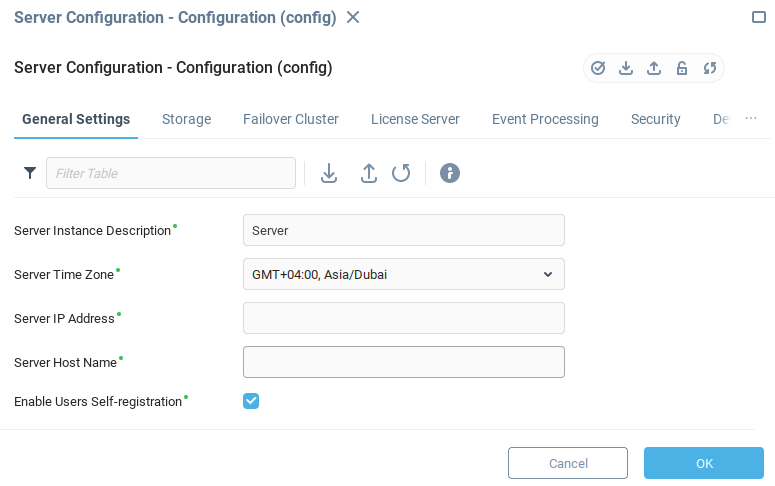This screenshot has height=486, width=775.
Task: Click the open padlock icon
Action: click(x=682, y=68)
